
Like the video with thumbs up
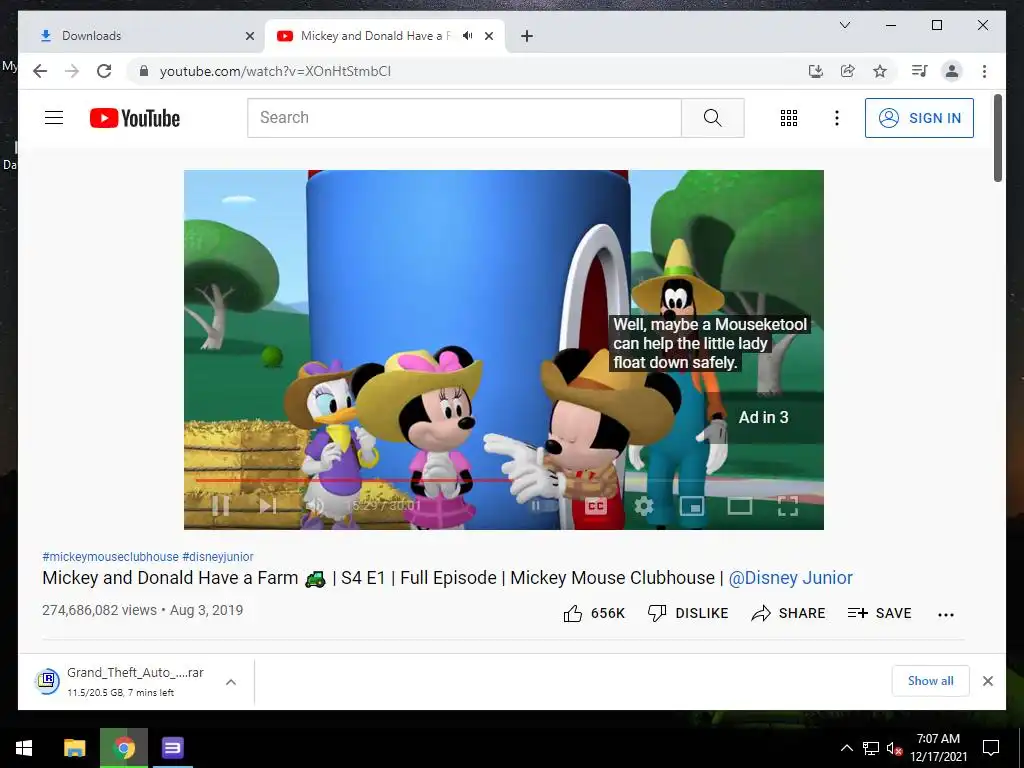pos(594,613)
